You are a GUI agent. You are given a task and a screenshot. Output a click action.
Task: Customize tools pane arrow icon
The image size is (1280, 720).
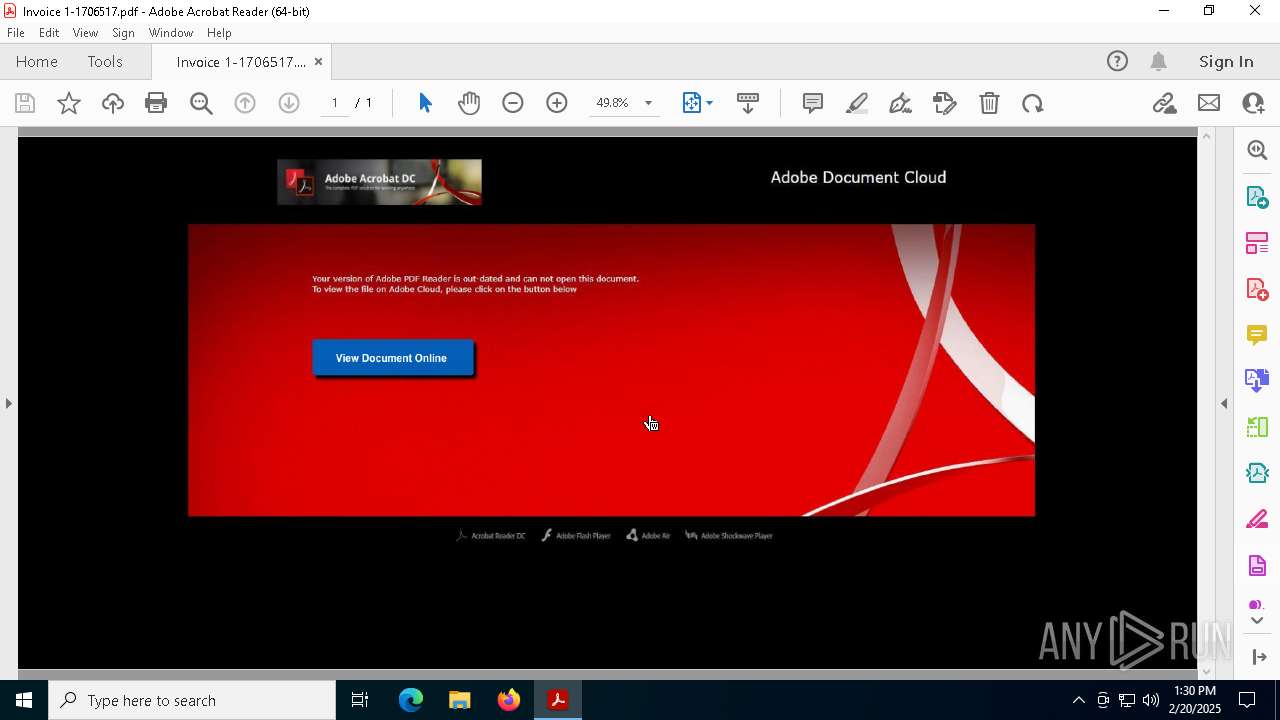pyautogui.click(x=1259, y=657)
